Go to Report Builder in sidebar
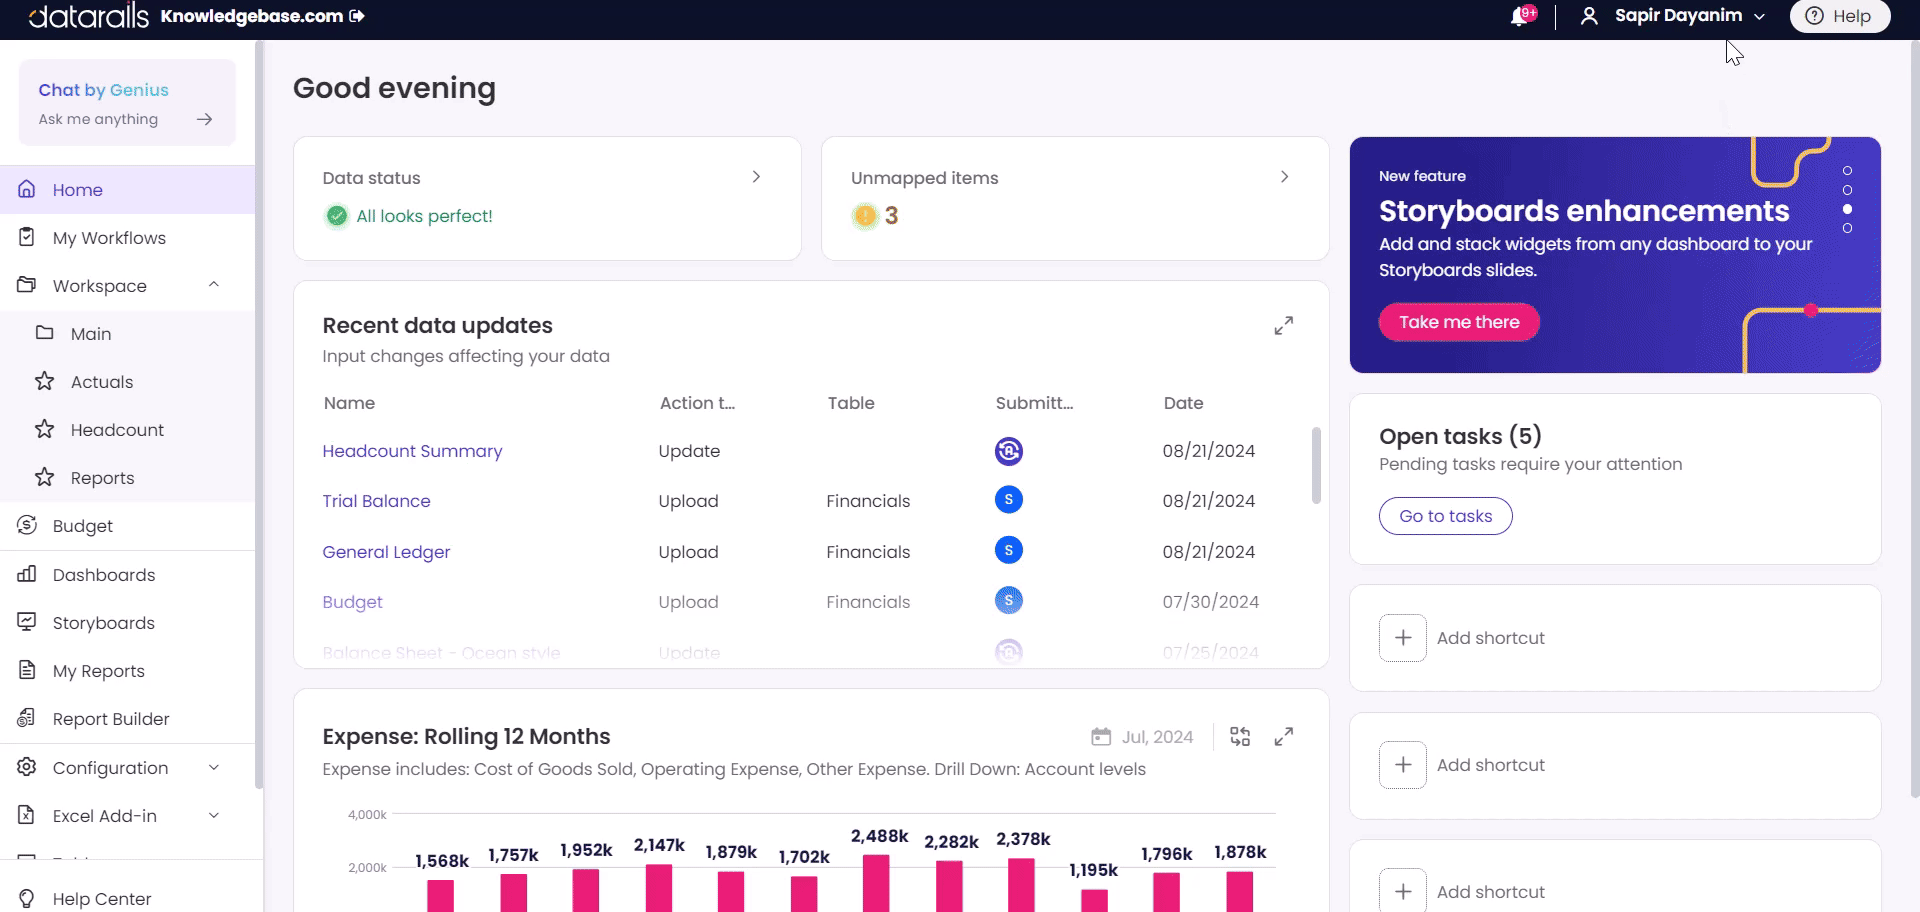The height and width of the screenshot is (912, 1920). [110, 719]
